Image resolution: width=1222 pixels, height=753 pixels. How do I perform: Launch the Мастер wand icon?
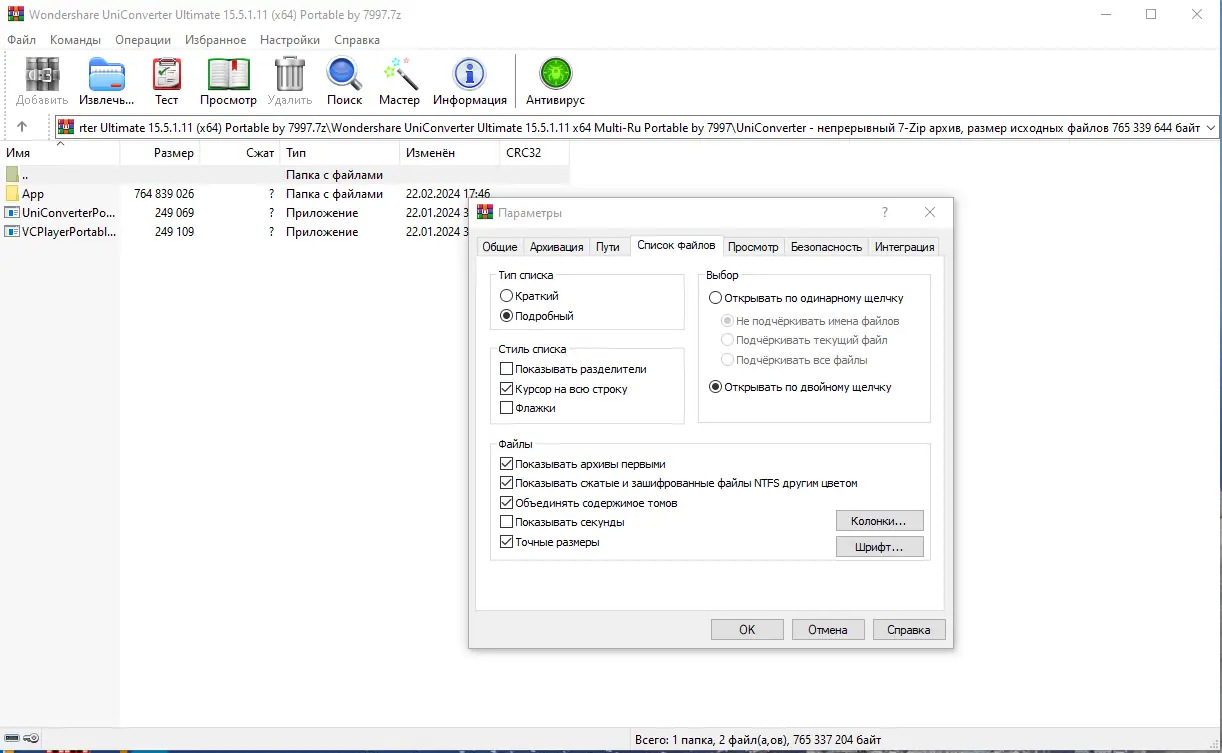(399, 74)
